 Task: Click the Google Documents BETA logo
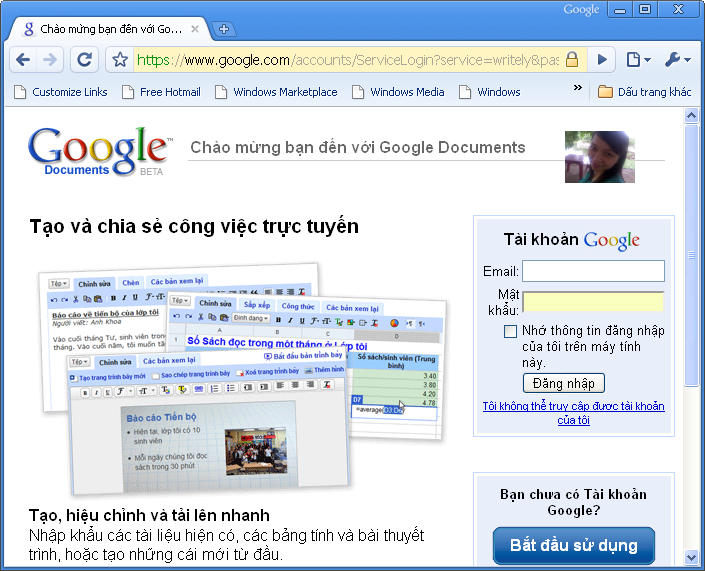pyautogui.click(x=100, y=152)
